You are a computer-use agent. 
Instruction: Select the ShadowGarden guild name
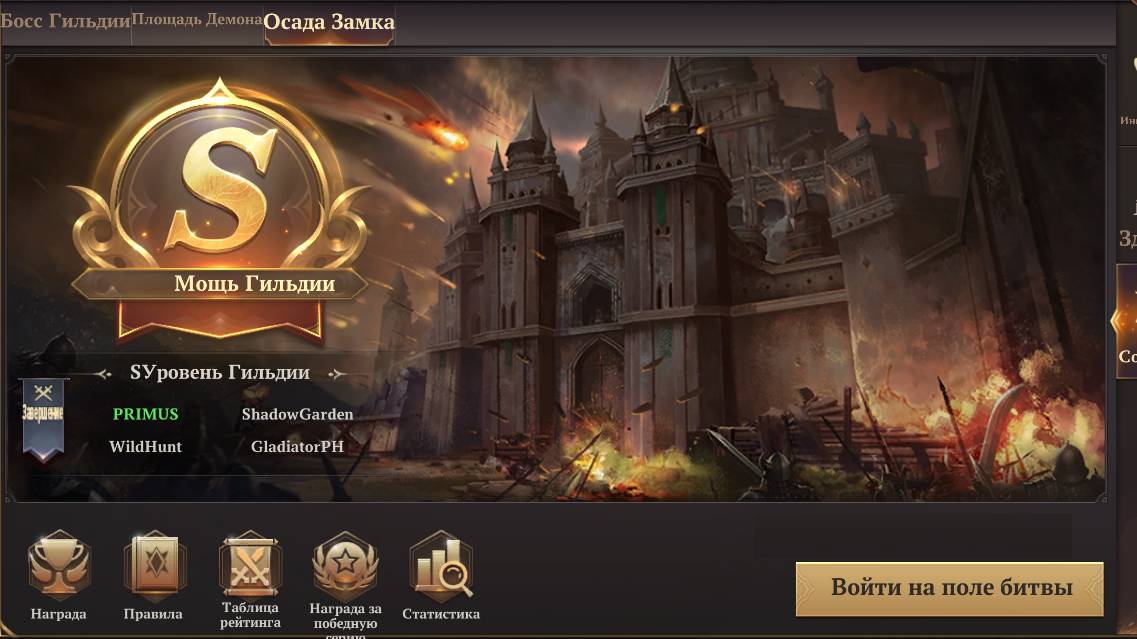click(x=297, y=414)
